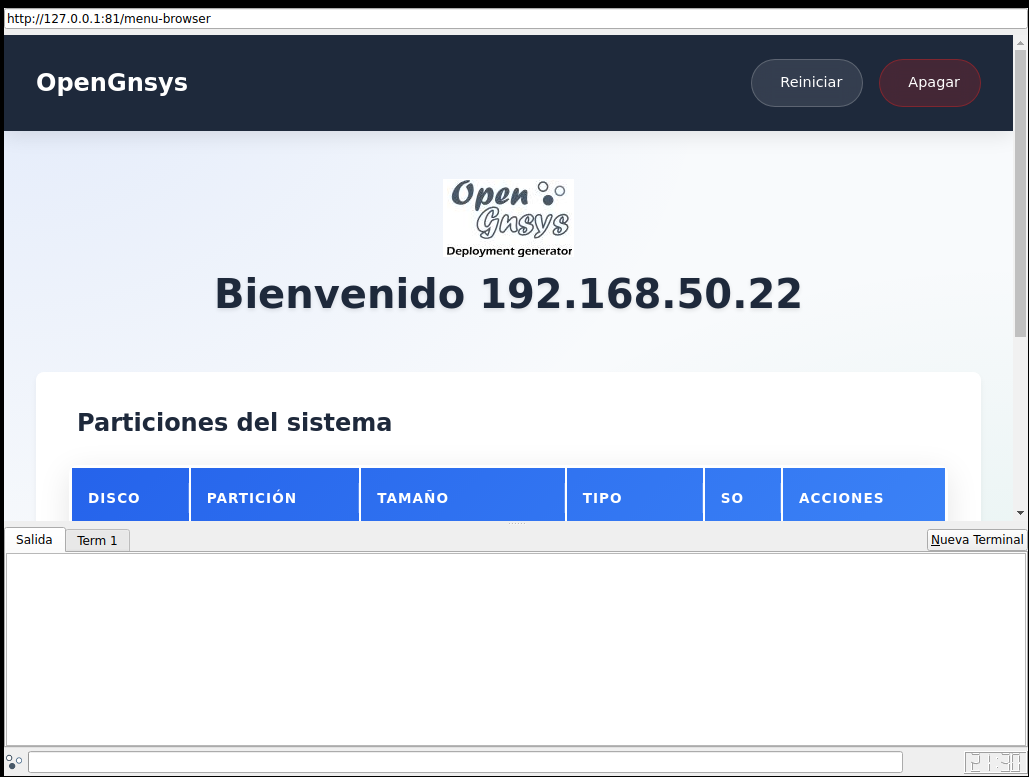Click the URL address bar at top
This screenshot has width=1029, height=777.
click(x=514, y=18)
